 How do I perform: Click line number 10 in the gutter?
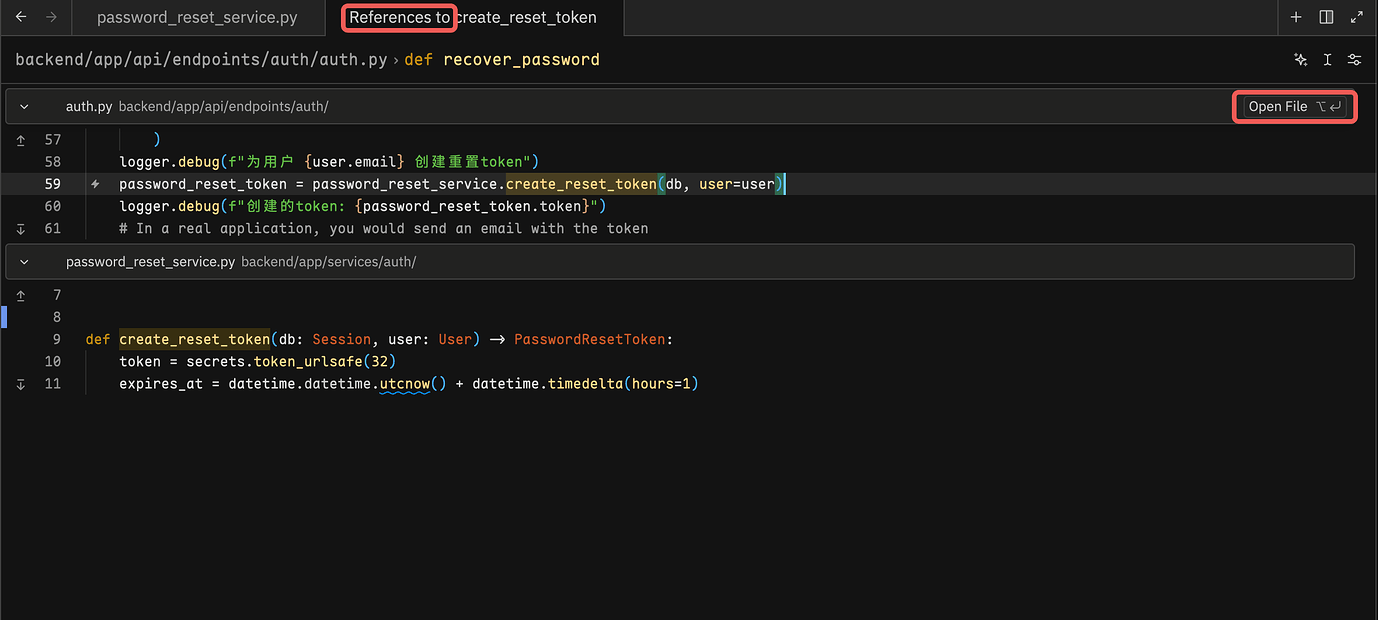[53, 361]
